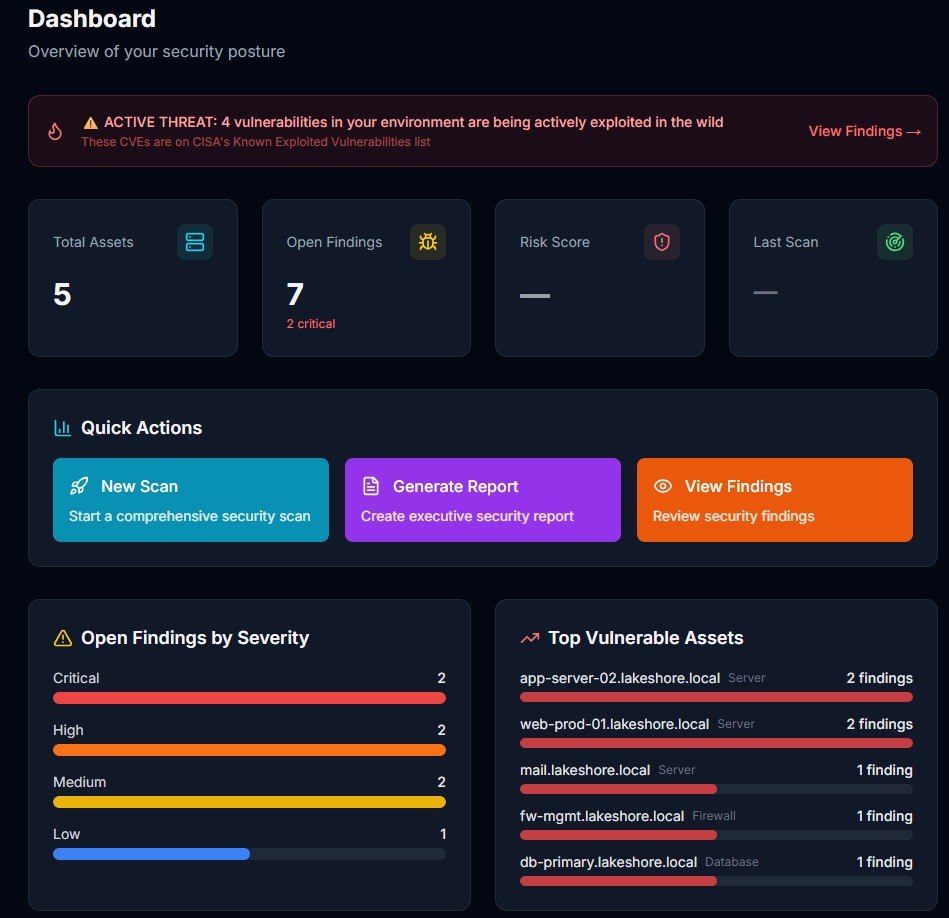Click the blue Low severity bar
The width and height of the screenshot is (949, 918).
[151, 854]
